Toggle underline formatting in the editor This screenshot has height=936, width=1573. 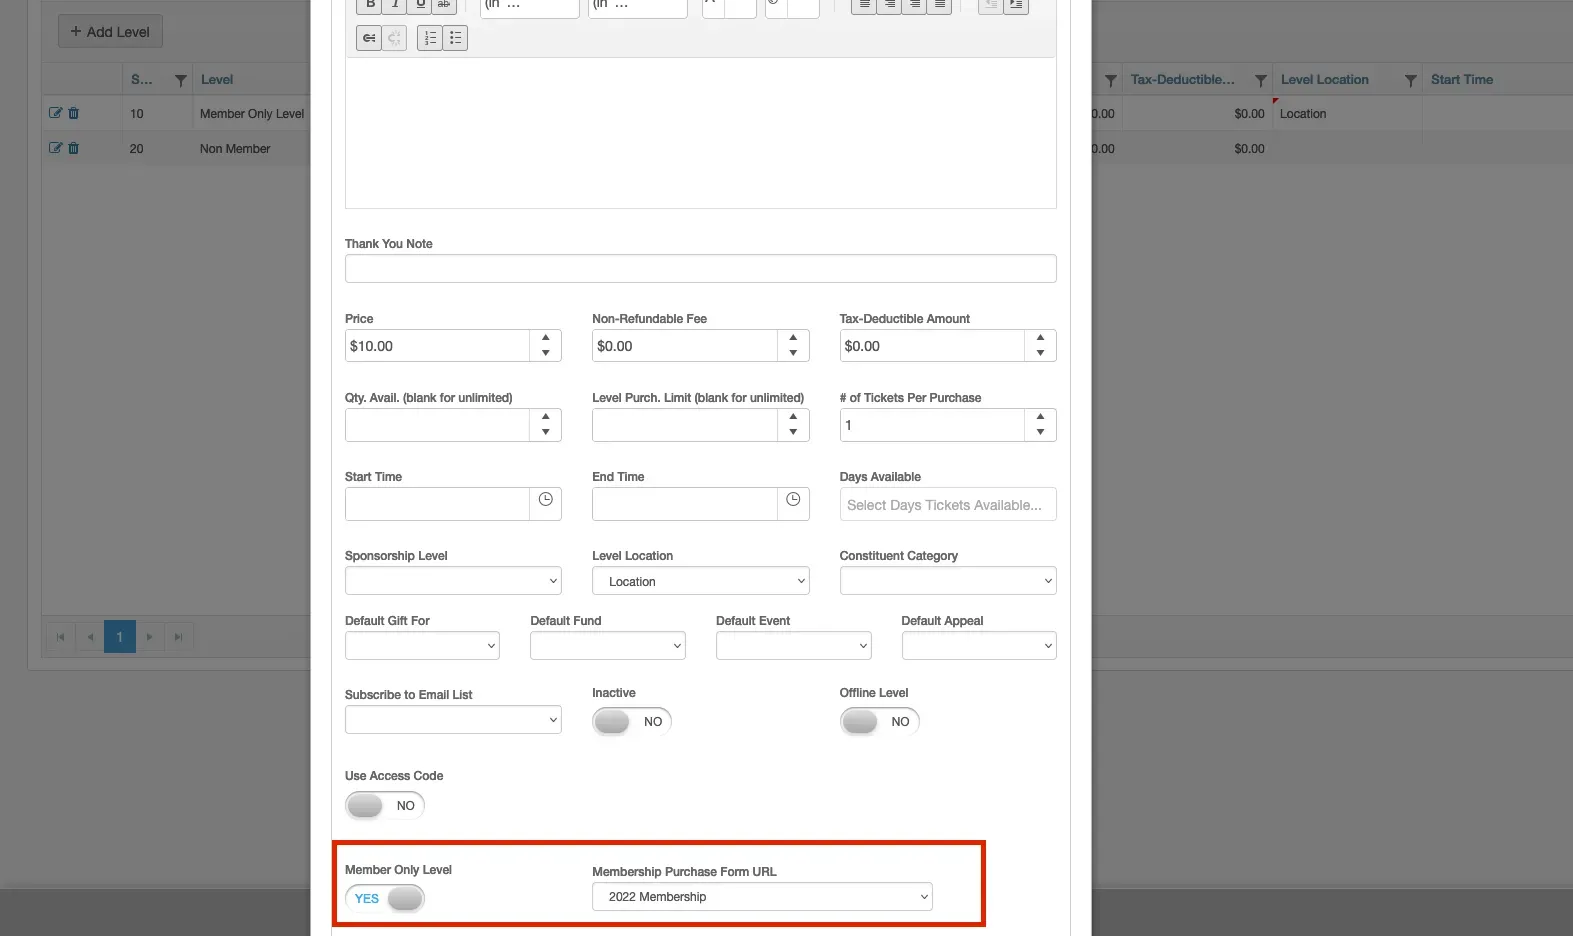[420, 5]
